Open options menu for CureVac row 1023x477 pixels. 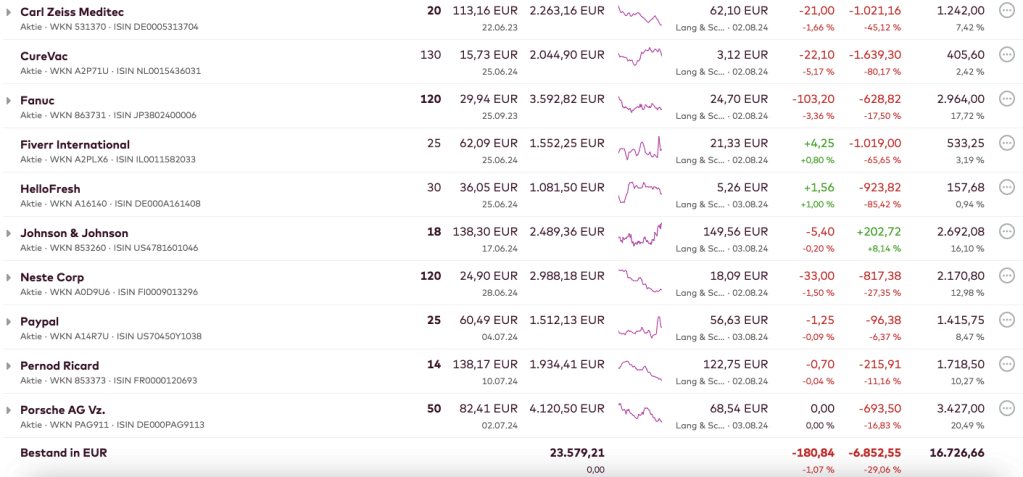[1006, 55]
